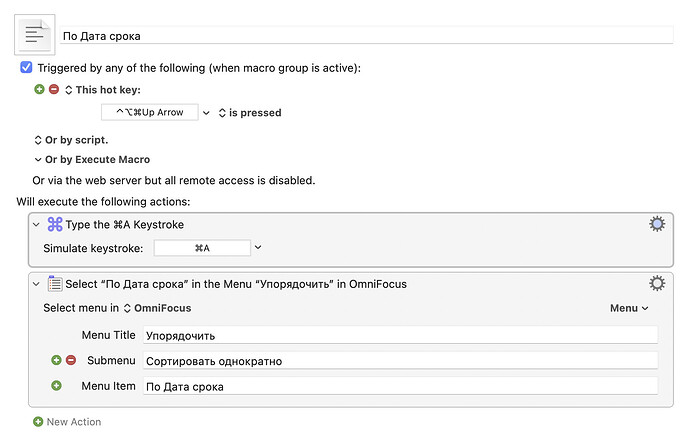Open gear menu for Select Menu action
This screenshot has width=690, height=438.
657,283
